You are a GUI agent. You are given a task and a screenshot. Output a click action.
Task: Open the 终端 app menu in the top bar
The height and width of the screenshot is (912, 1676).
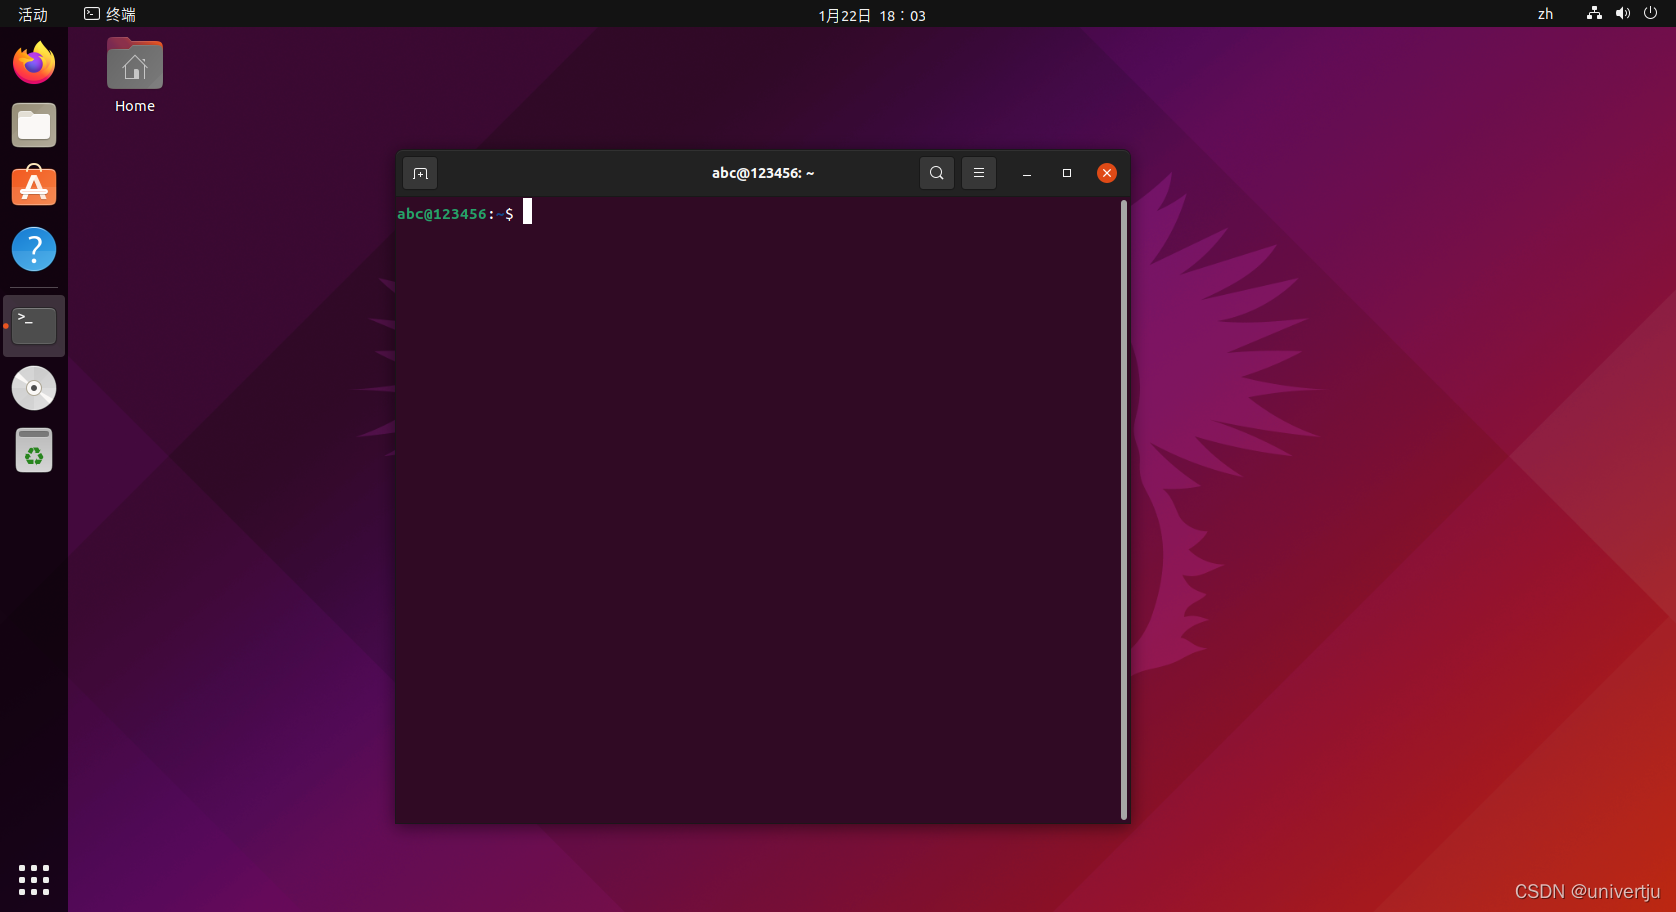click(110, 14)
